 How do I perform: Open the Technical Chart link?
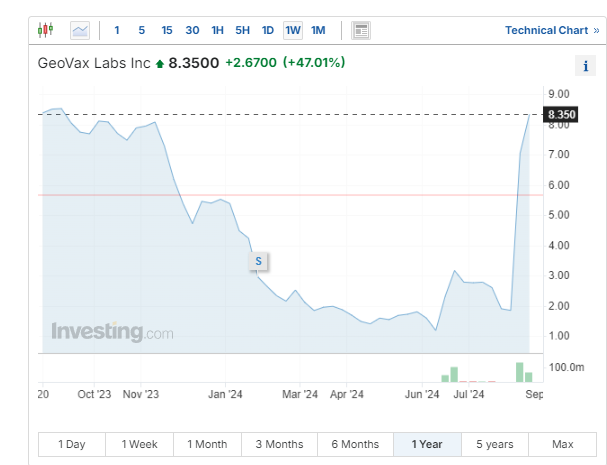[x=552, y=30]
